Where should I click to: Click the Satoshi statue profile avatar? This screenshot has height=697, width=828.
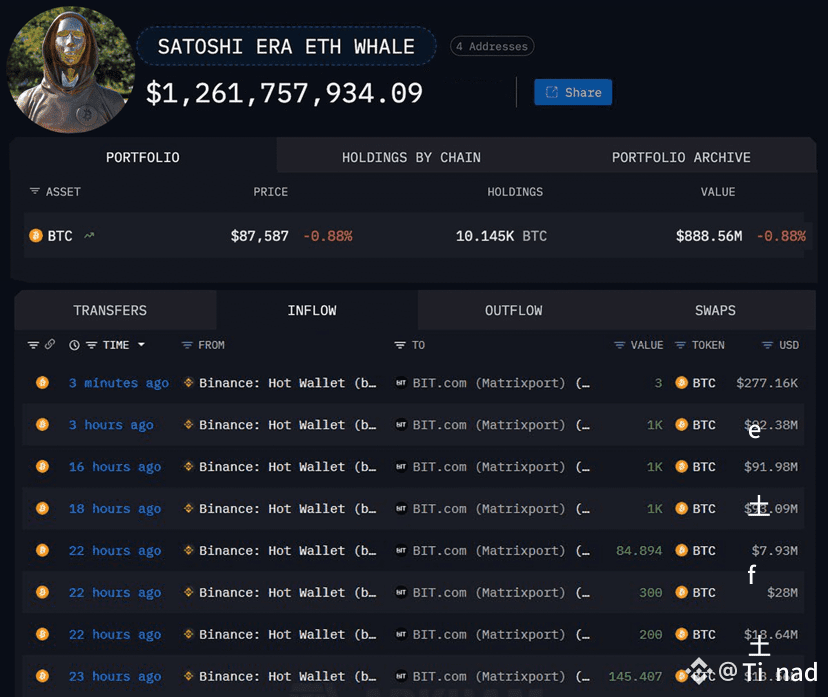click(71, 70)
